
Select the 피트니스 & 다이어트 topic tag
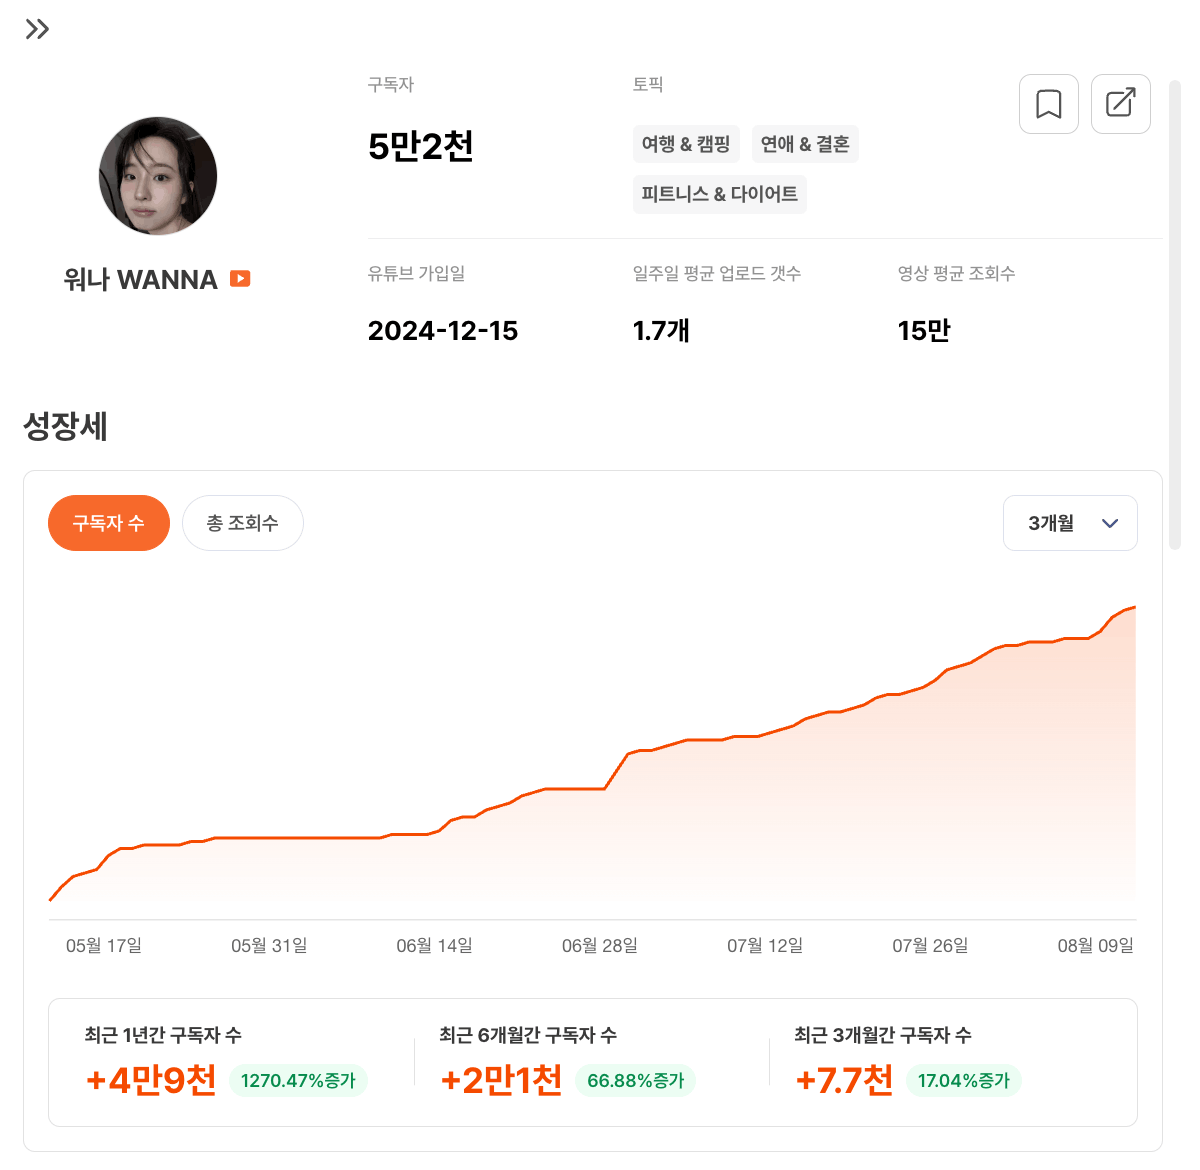click(720, 194)
